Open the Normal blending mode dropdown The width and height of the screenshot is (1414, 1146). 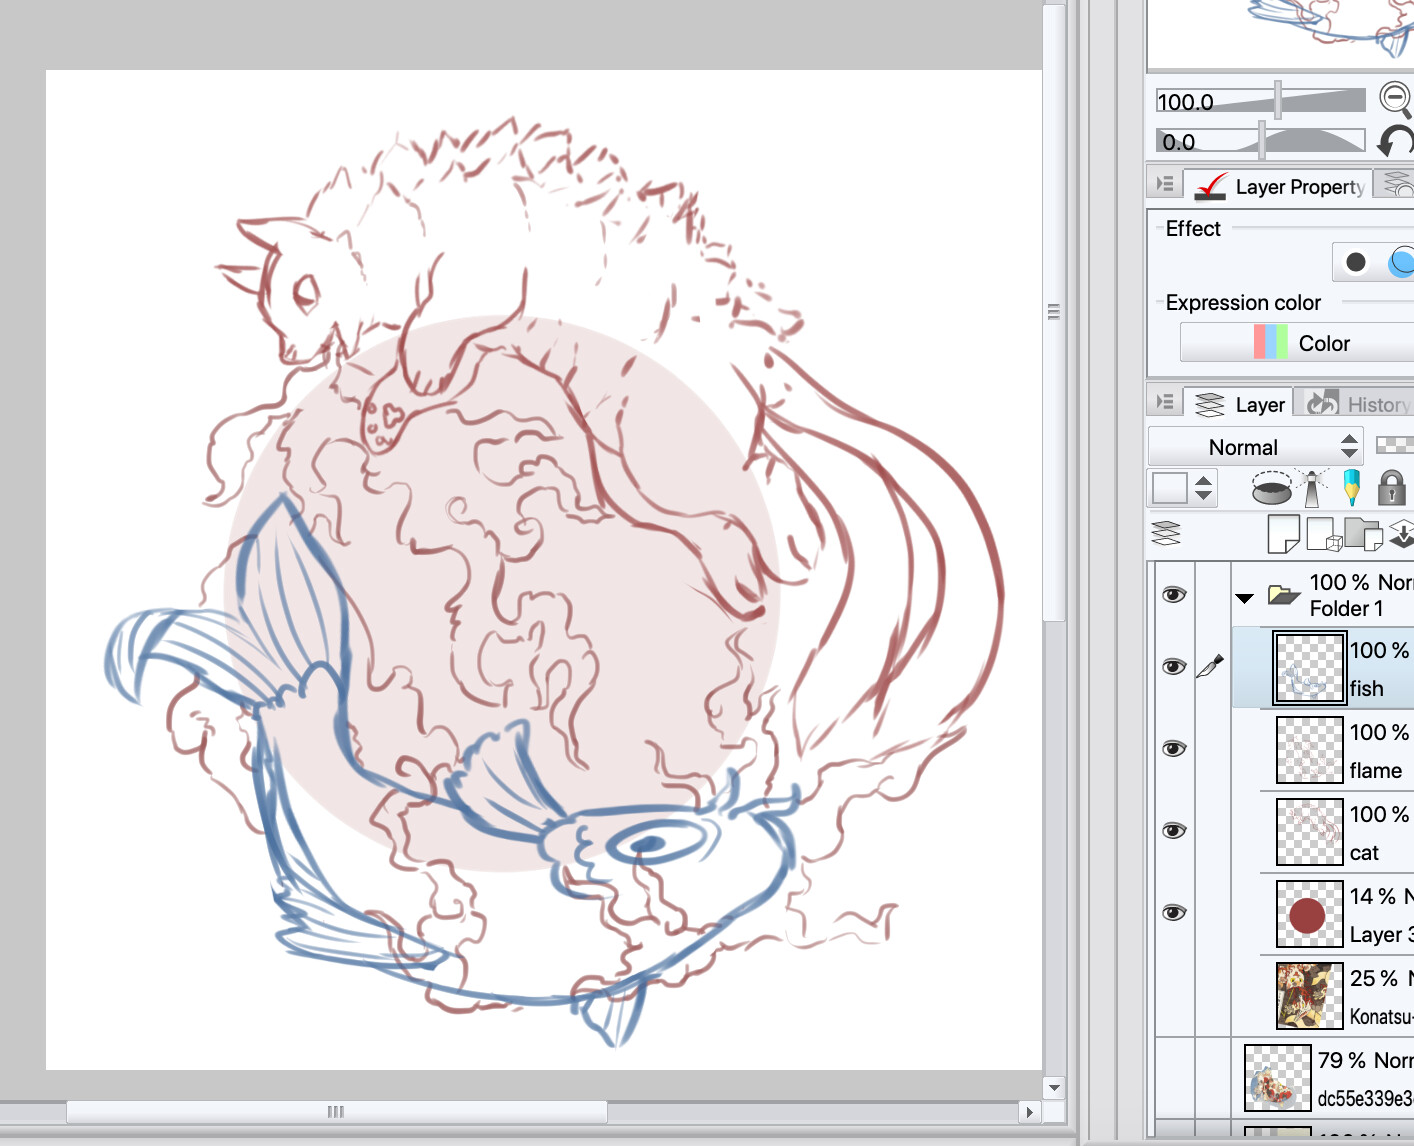tap(1255, 447)
